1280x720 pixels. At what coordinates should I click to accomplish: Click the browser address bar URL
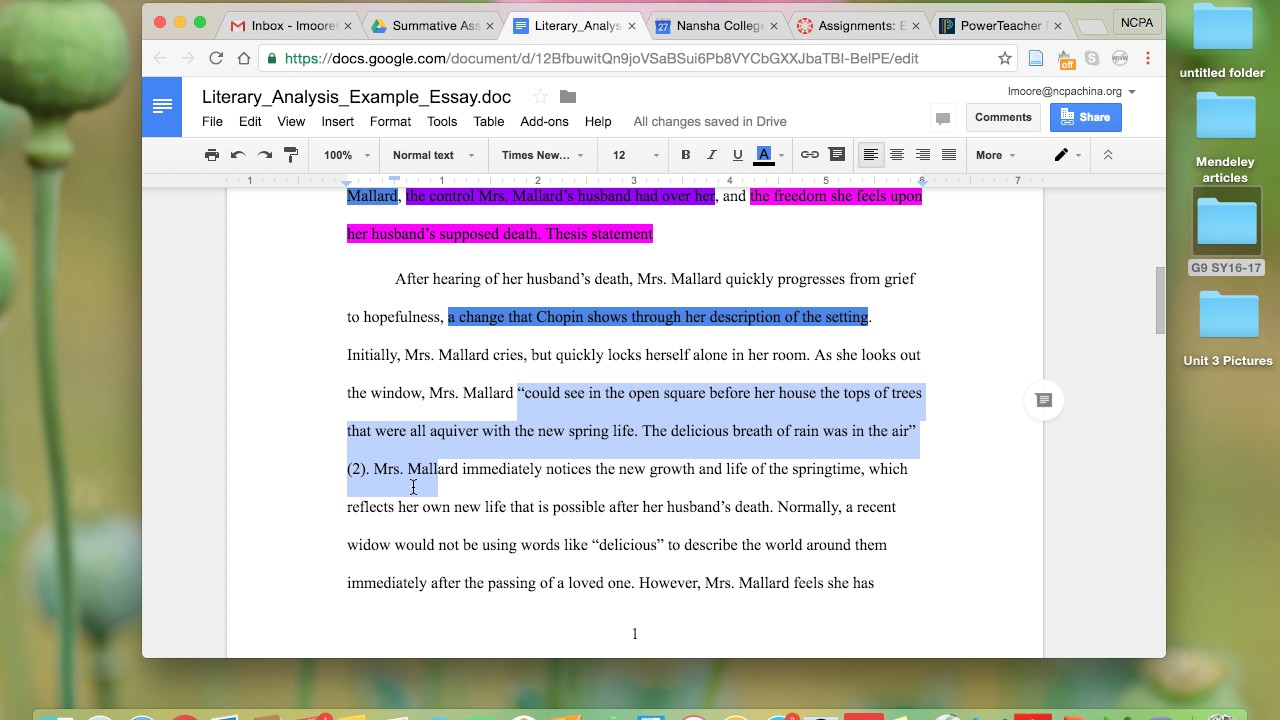[601, 58]
